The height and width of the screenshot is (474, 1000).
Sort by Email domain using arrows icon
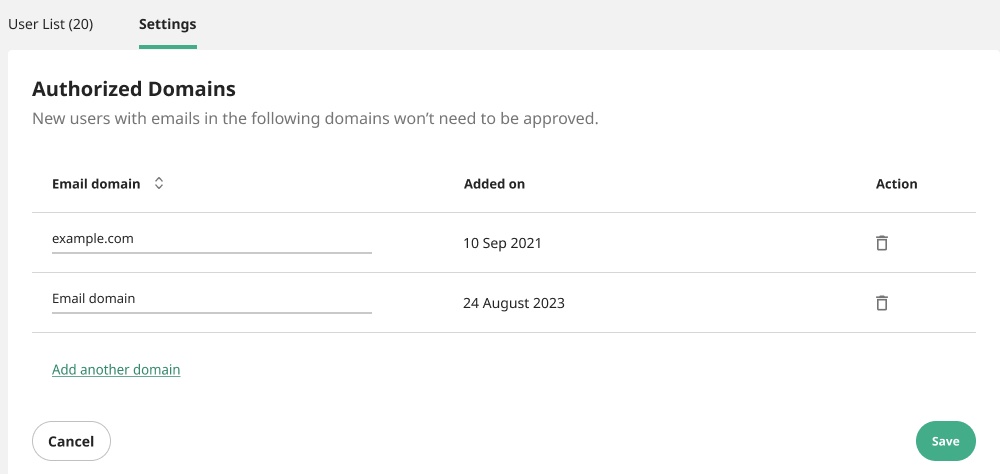pyautogui.click(x=159, y=183)
